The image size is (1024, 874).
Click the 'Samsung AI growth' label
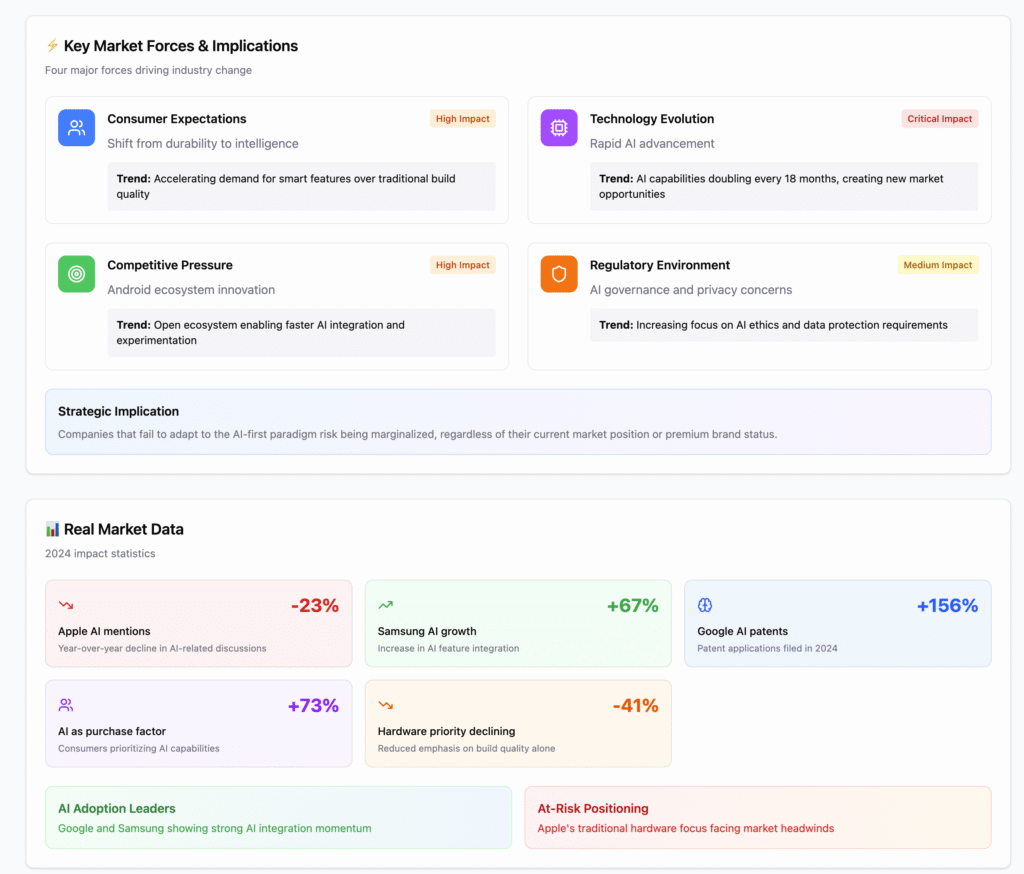pos(427,632)
